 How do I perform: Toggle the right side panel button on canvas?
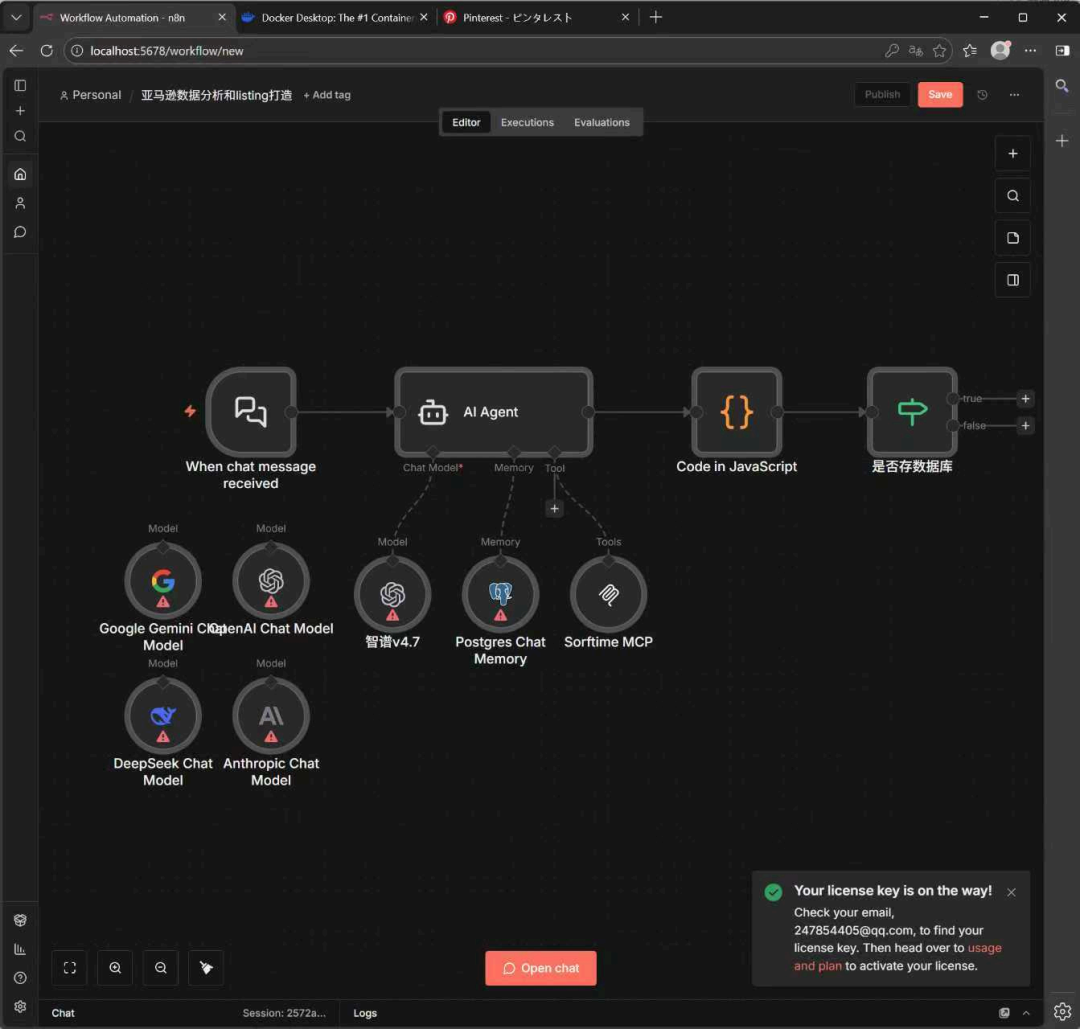point(1012,280)
